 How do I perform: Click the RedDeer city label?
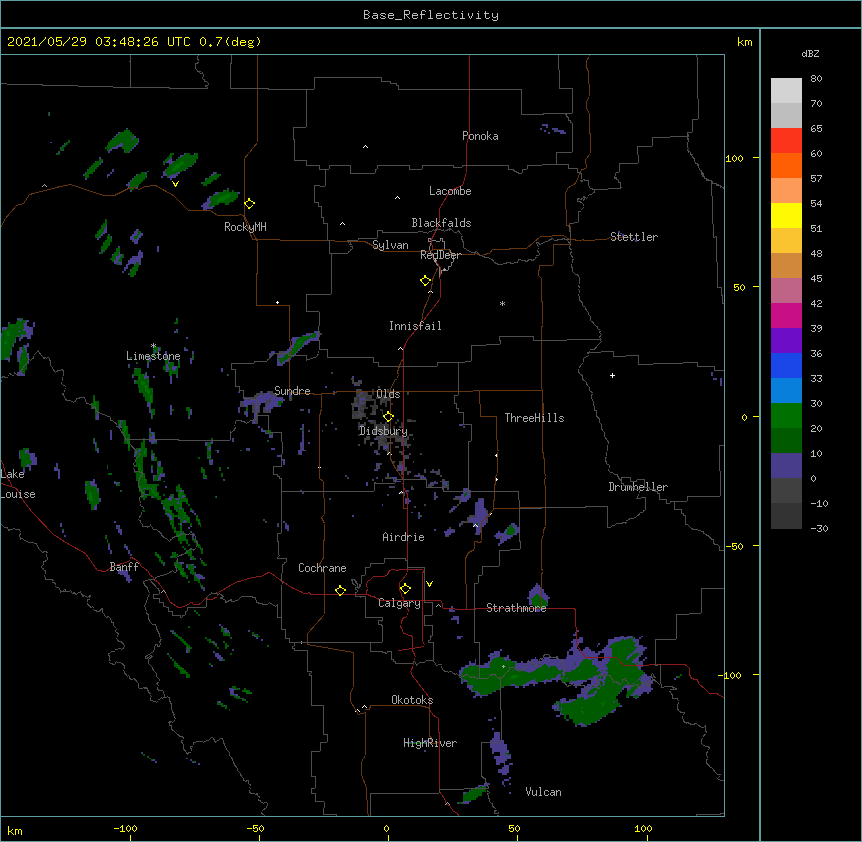click(x=440, y=255)
